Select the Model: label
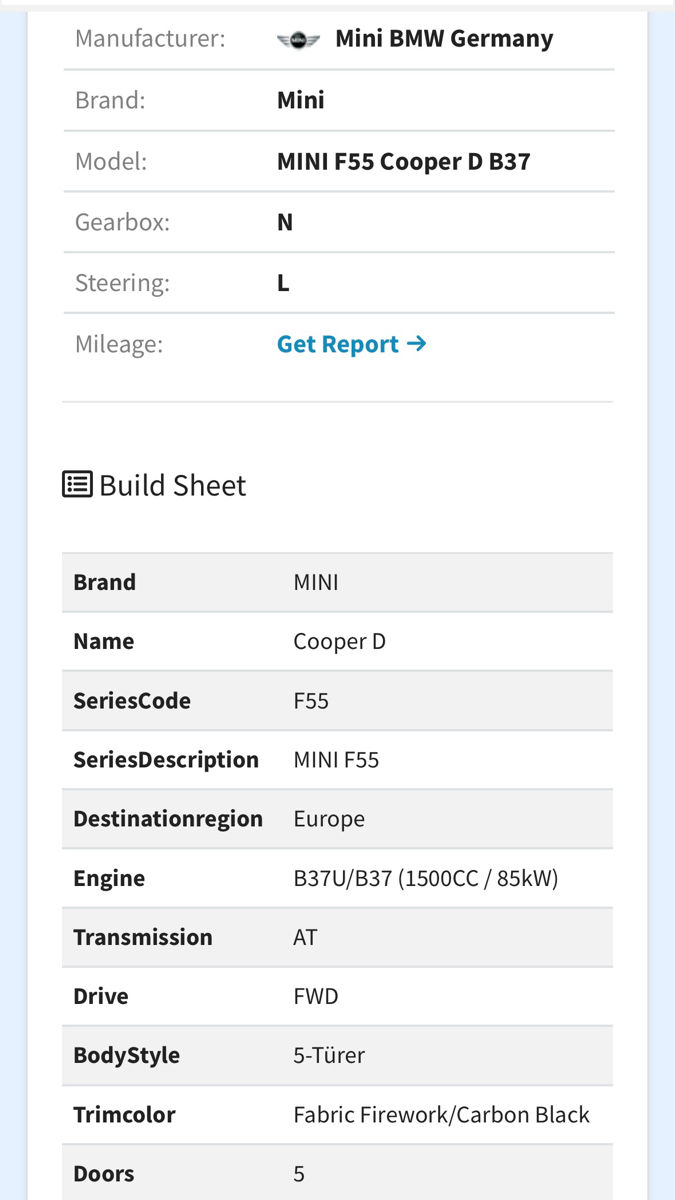Viewport: 675px width, 1200px height. point(111,161)
